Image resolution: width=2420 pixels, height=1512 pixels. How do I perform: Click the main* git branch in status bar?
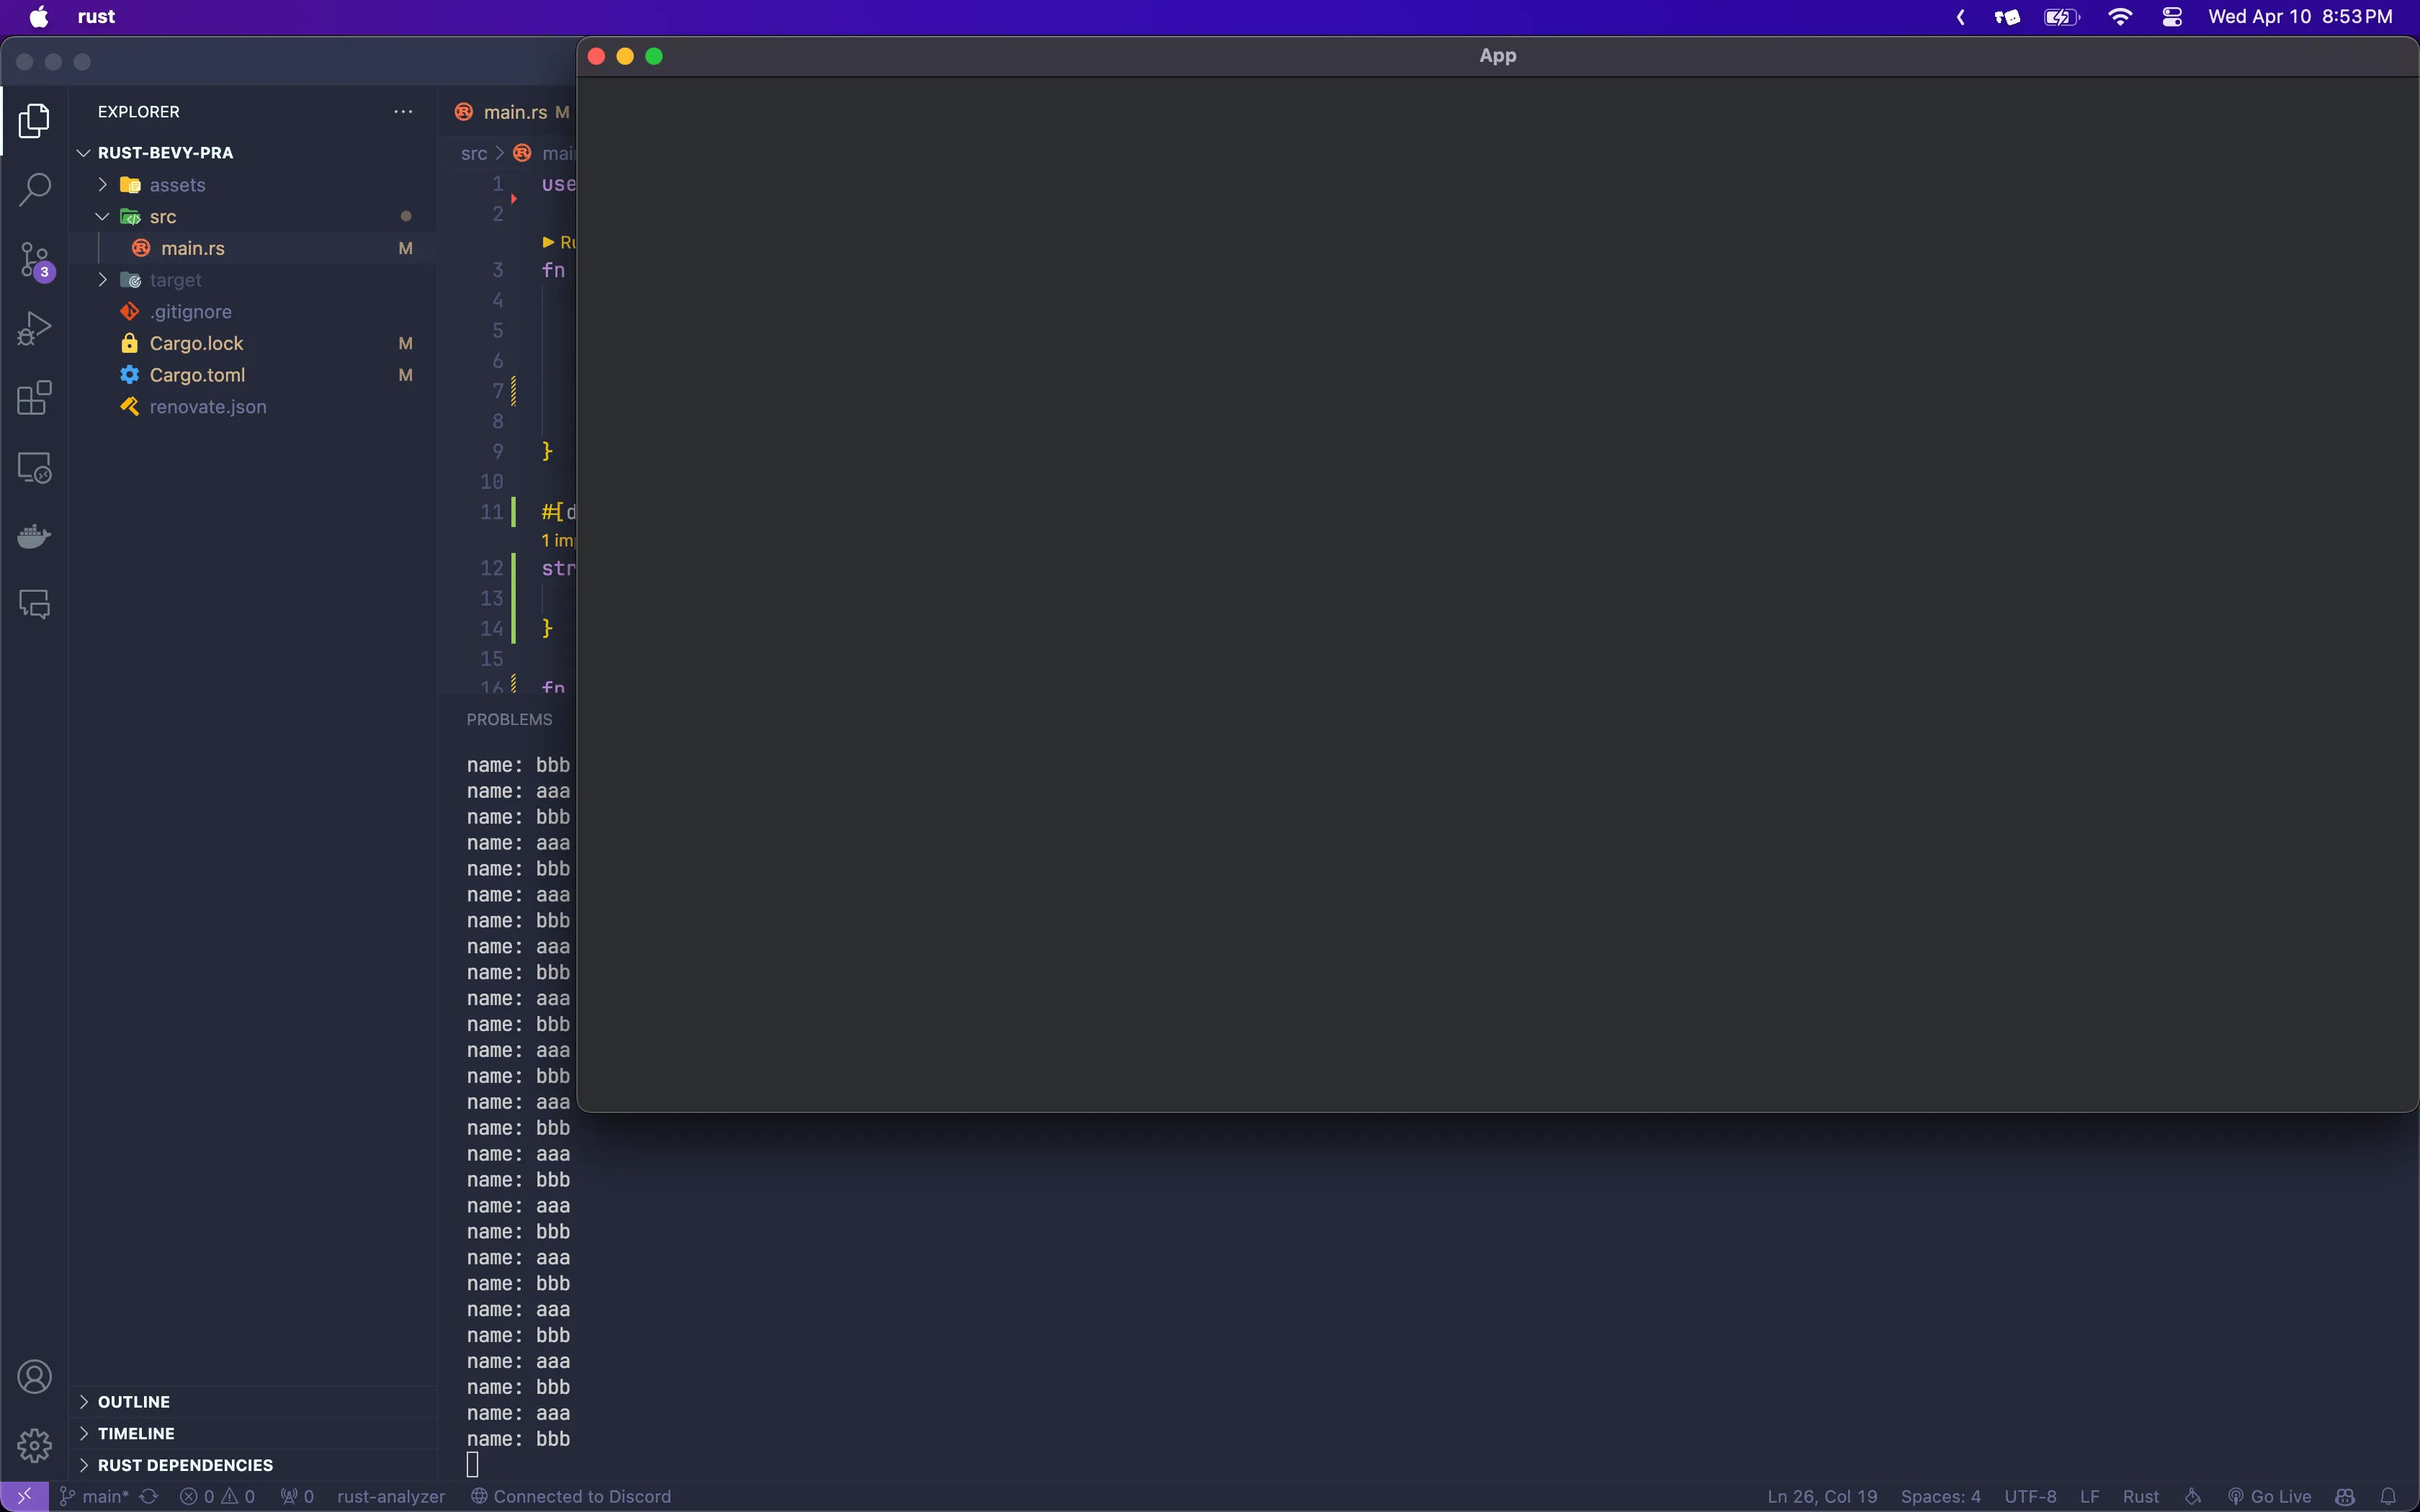[95, 1496]
